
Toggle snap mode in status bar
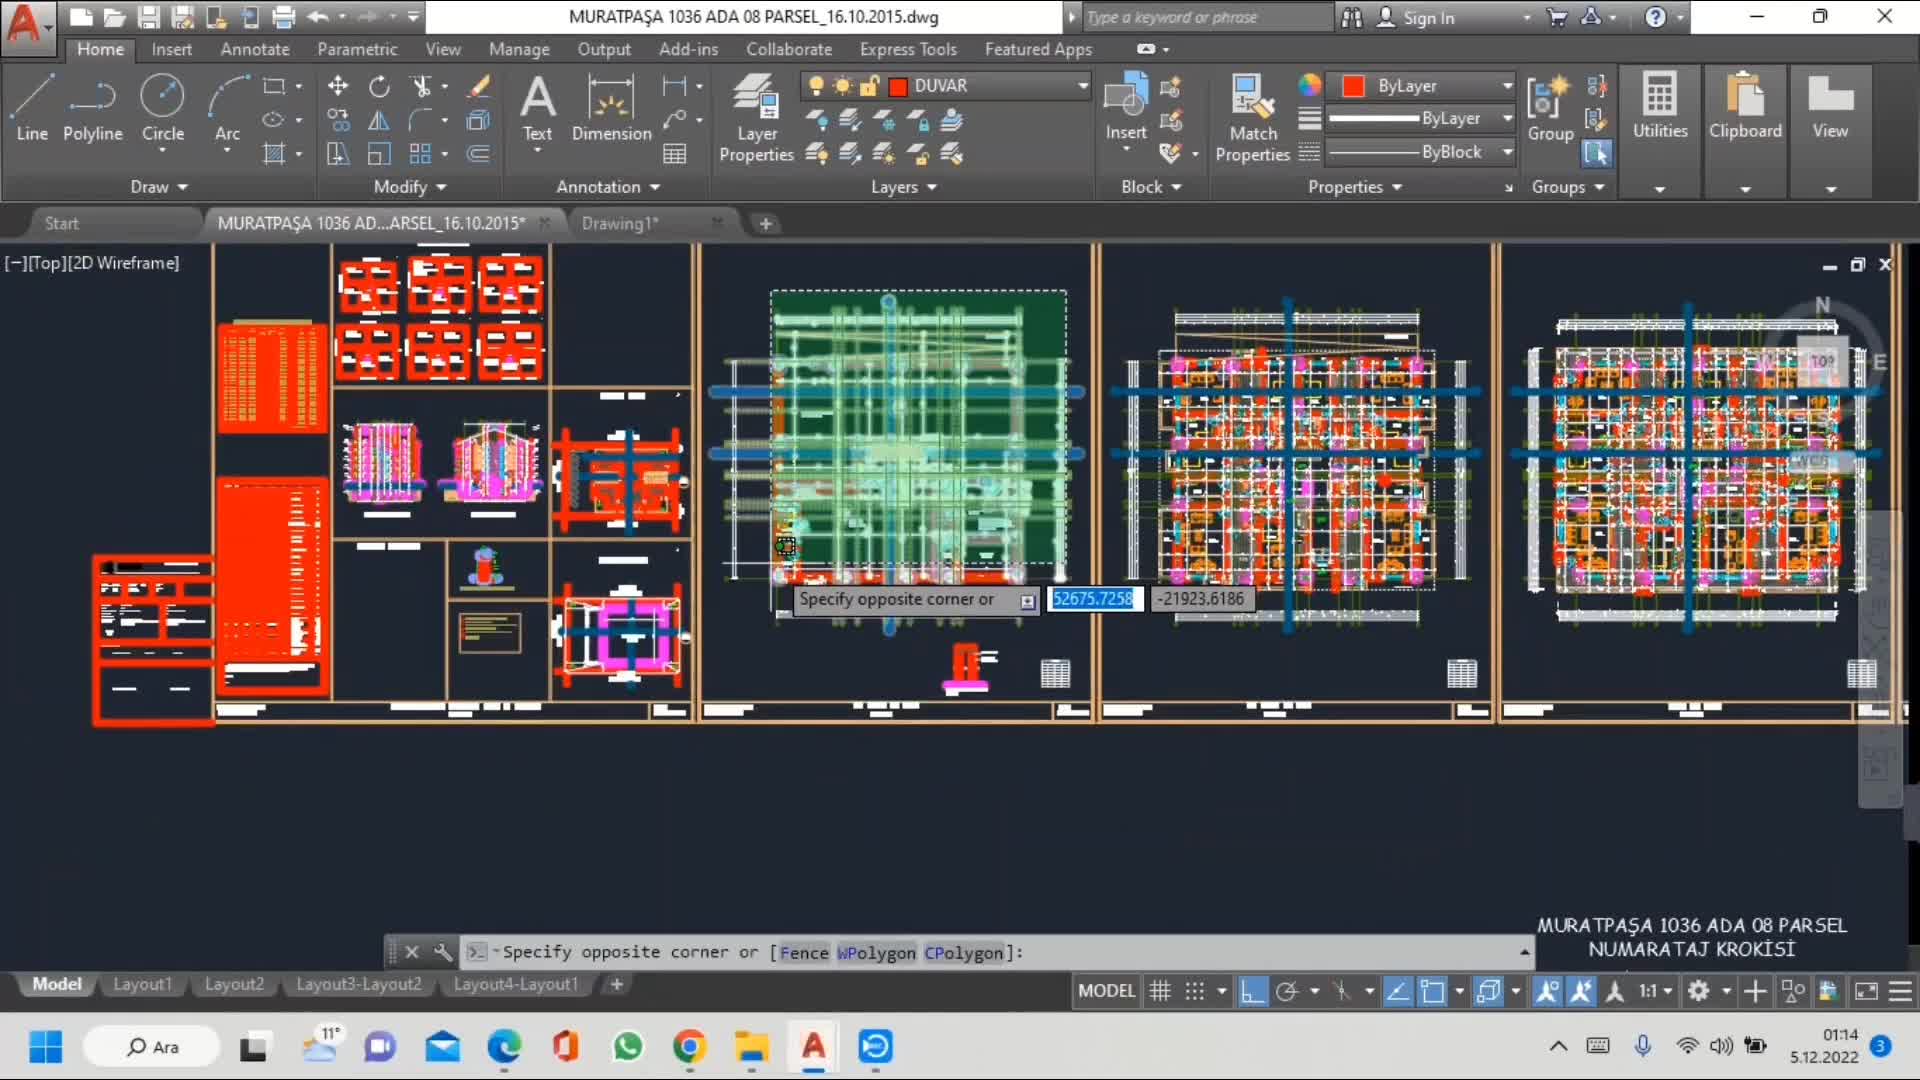1194,991
